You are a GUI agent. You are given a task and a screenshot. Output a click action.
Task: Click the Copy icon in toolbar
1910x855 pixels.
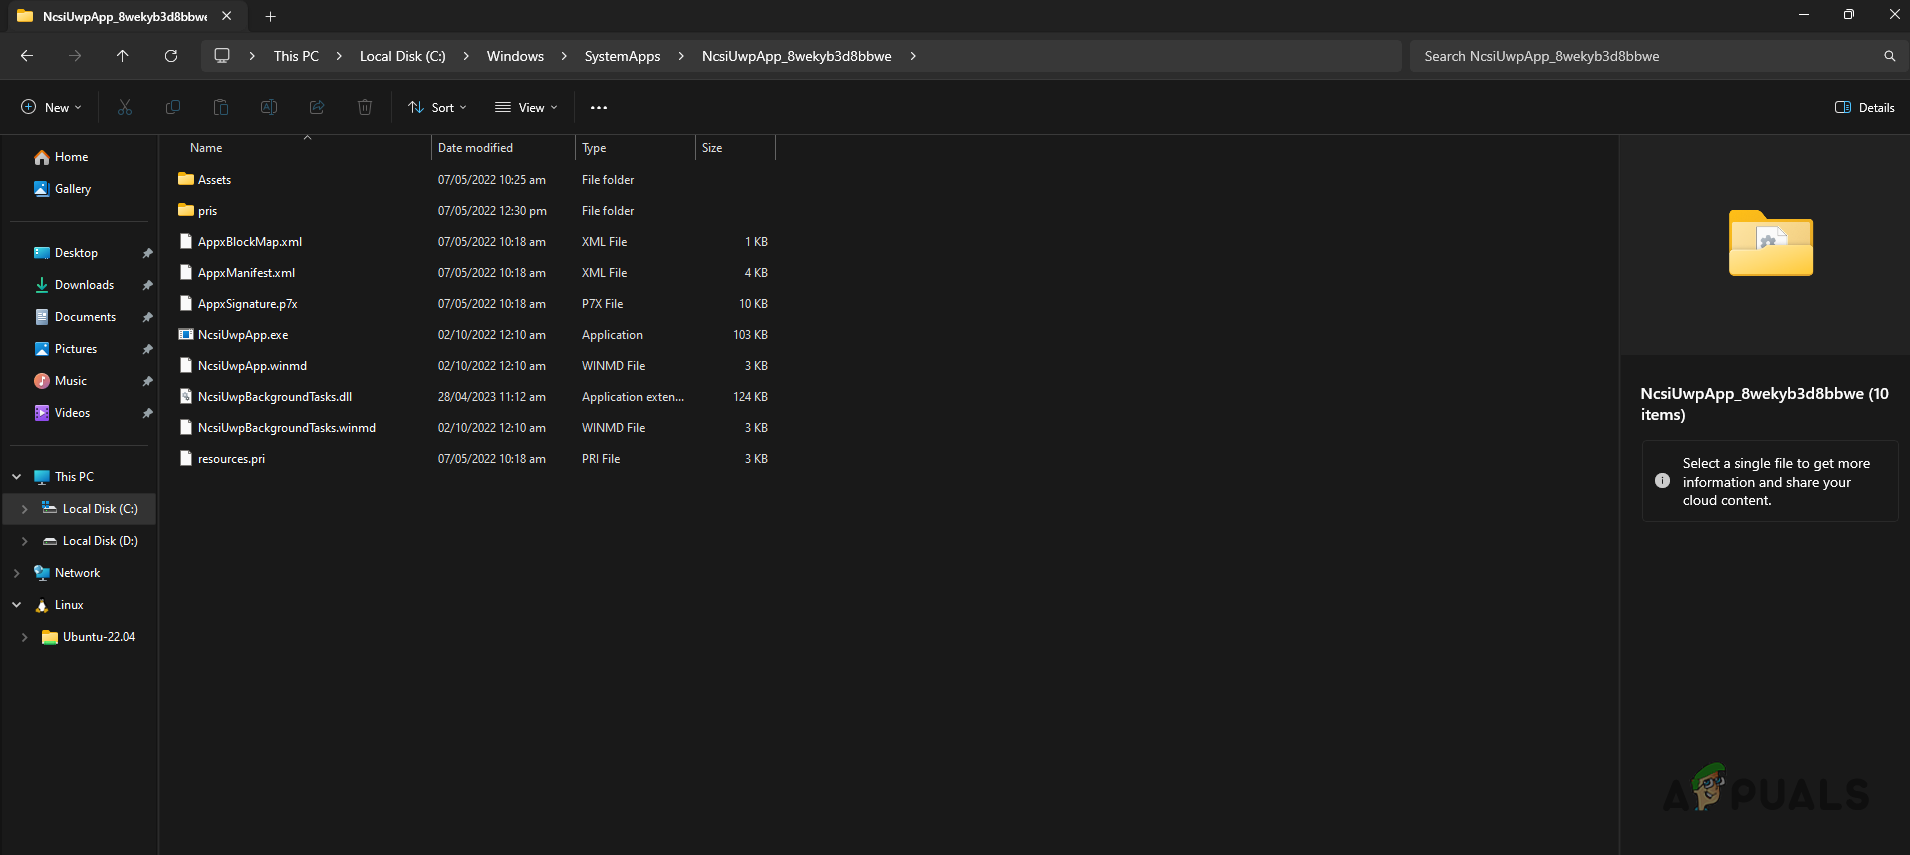tap(173, 107)
